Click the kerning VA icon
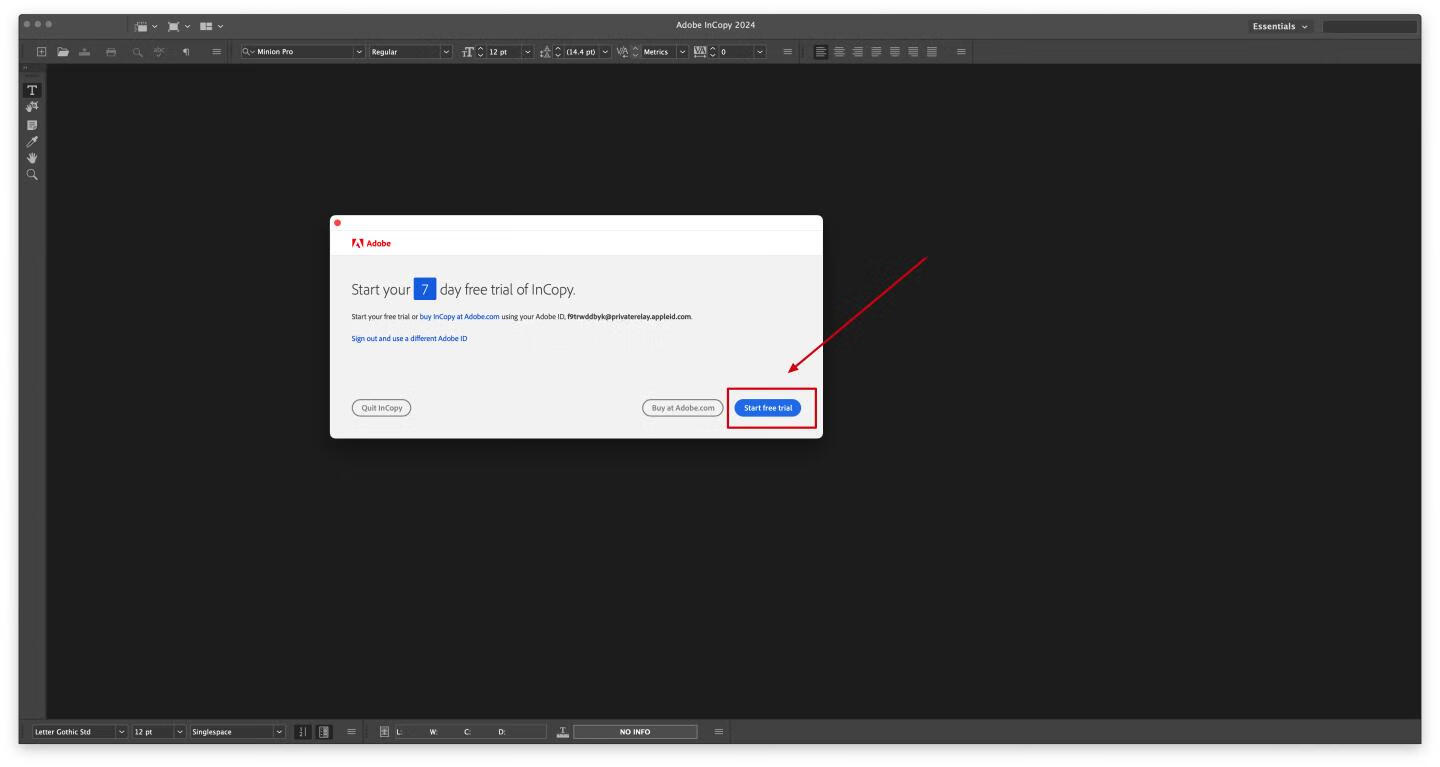Viewport: 1440px width, 767px height. pos(622,51)
